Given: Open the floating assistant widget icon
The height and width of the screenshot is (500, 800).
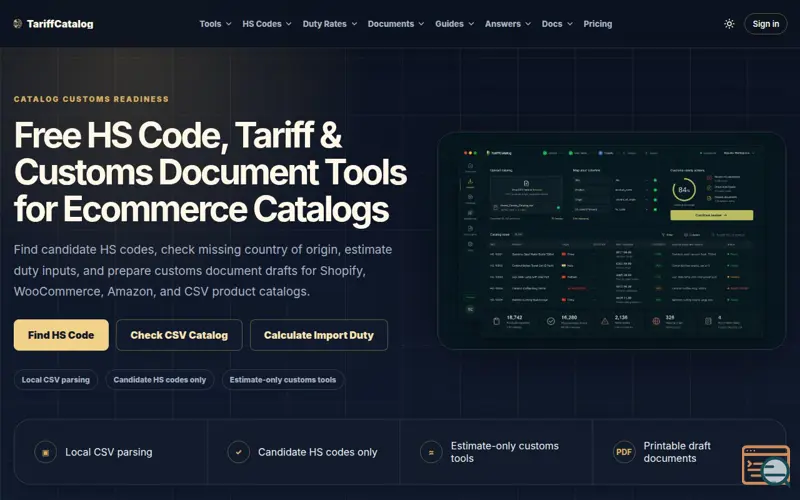Looking at the screenshot, I should pyautogui.click(x=766, y=465).
